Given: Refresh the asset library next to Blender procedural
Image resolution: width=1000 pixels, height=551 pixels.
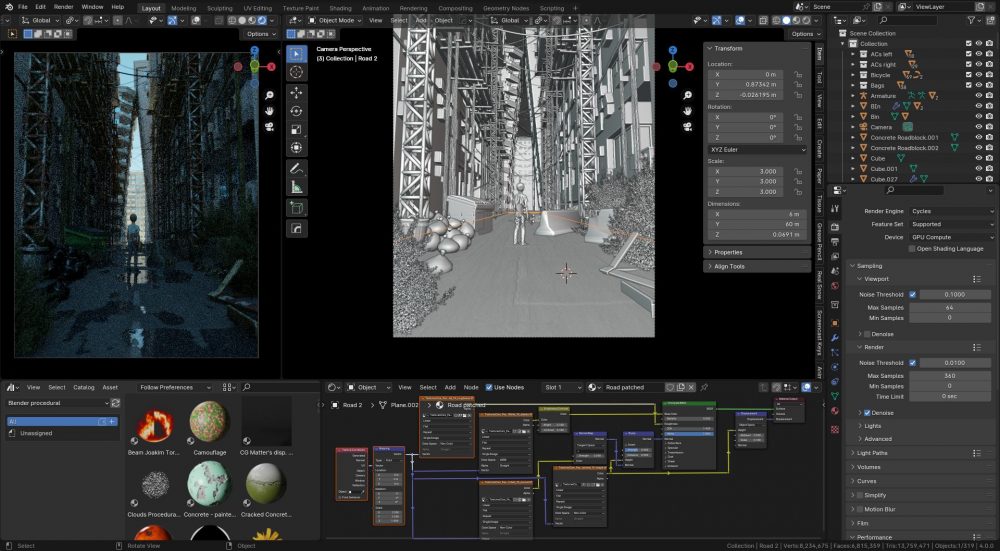Looking at the screenshot, I should click(x=115, y=403).
